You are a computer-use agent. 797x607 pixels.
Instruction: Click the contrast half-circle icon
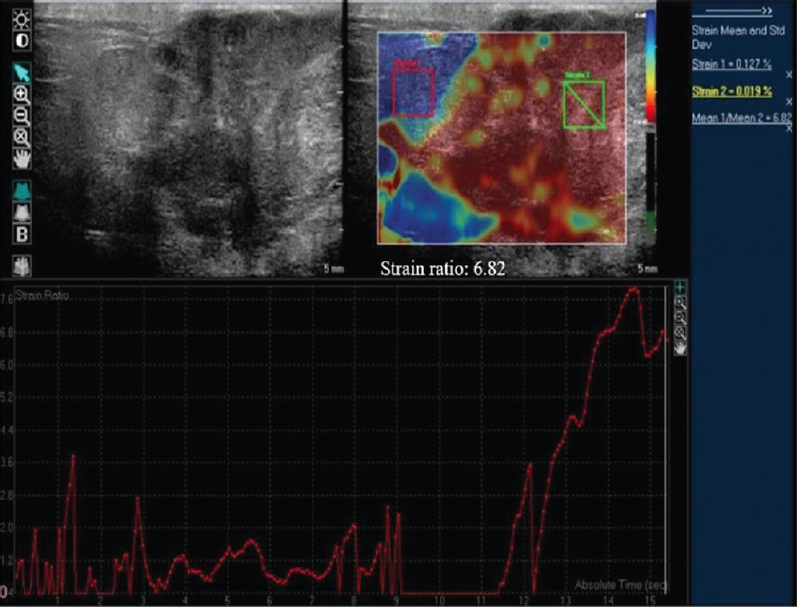(22, 41)
